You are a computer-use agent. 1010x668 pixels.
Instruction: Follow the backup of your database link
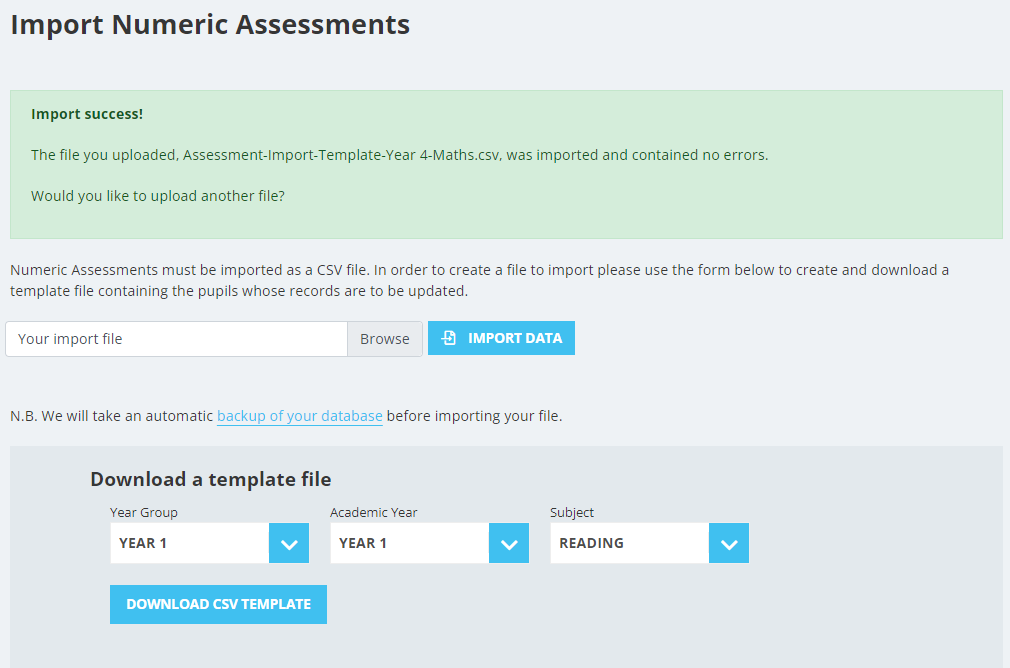tap(300, 416)
